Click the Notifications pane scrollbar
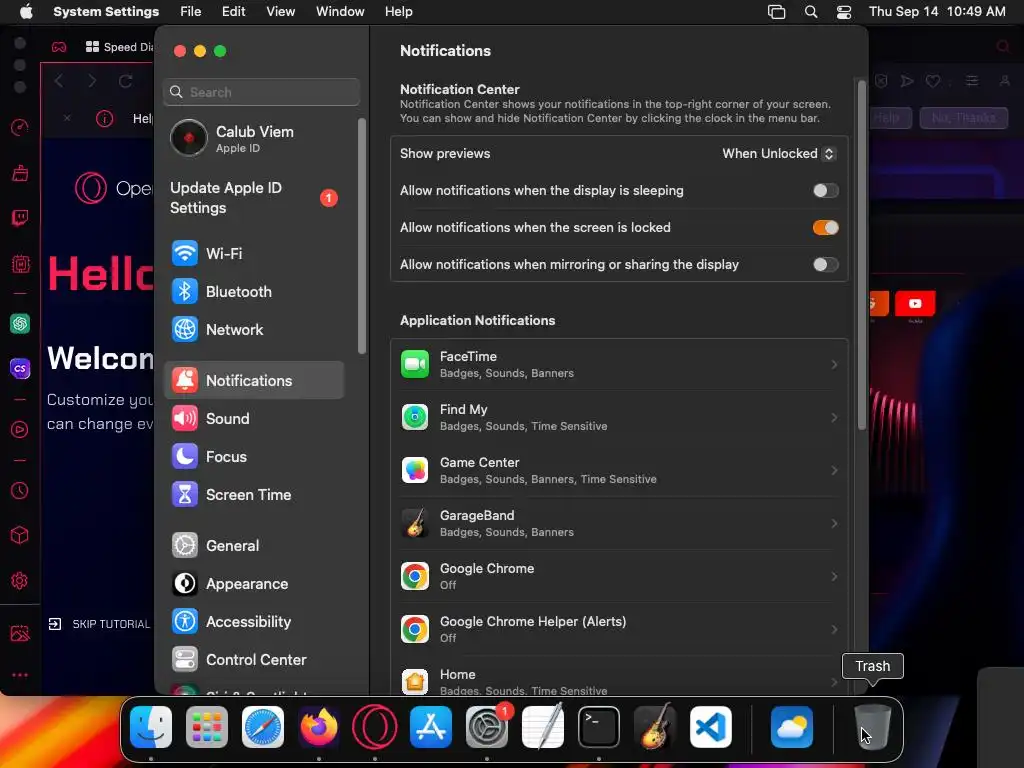This screenshot has width=1024, height=768. [861, 255]
